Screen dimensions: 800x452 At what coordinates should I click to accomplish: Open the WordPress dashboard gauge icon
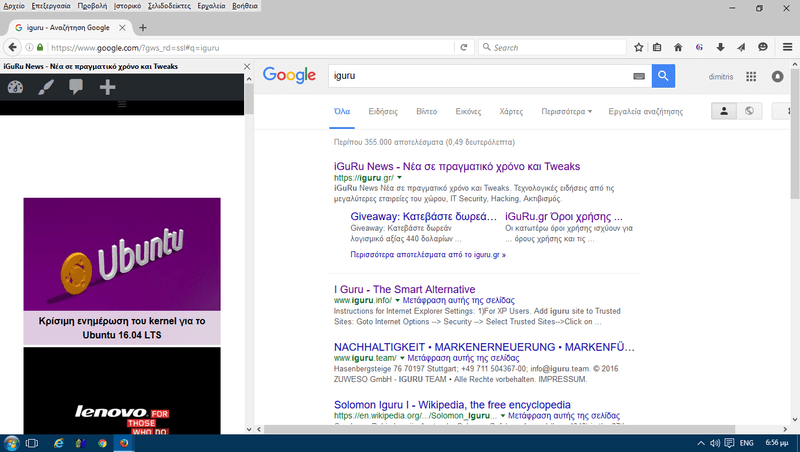click(x=14, y=87)
